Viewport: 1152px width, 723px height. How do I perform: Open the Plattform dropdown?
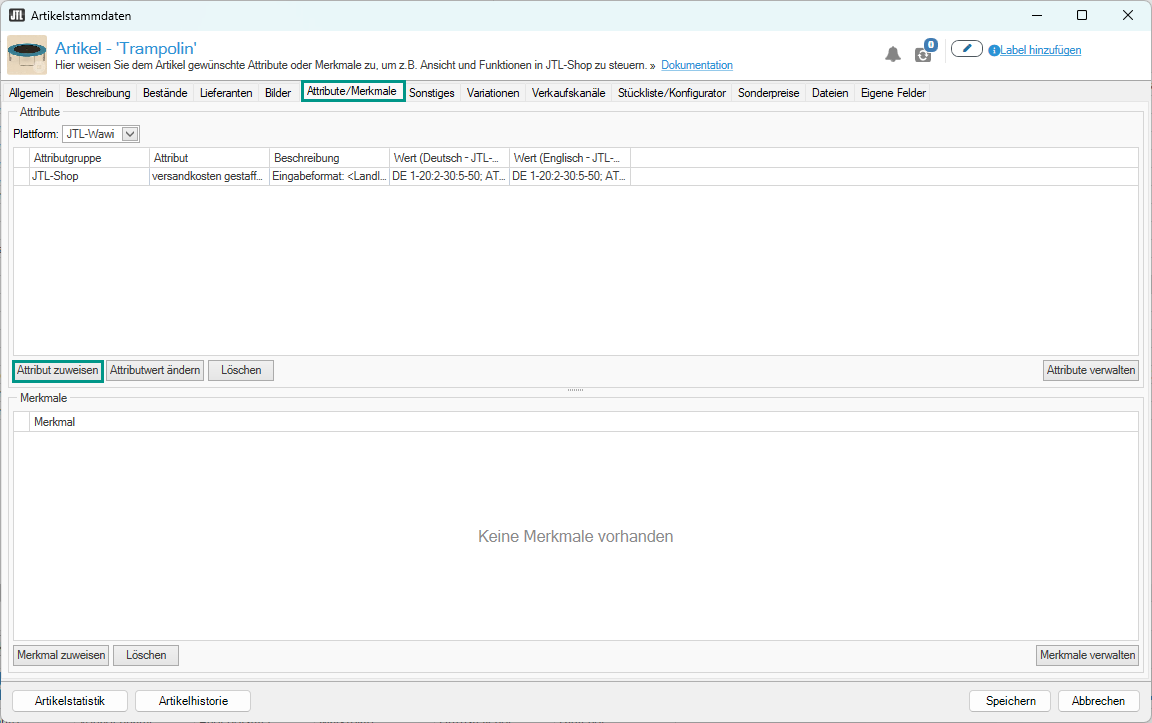(x=101, y=133)
